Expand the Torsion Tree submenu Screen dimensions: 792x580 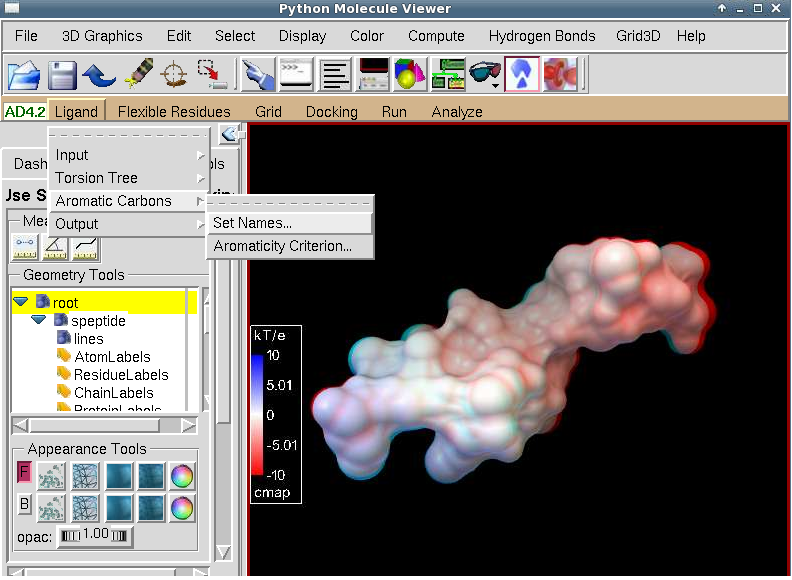pyautogui.click(x=97, y=178)
